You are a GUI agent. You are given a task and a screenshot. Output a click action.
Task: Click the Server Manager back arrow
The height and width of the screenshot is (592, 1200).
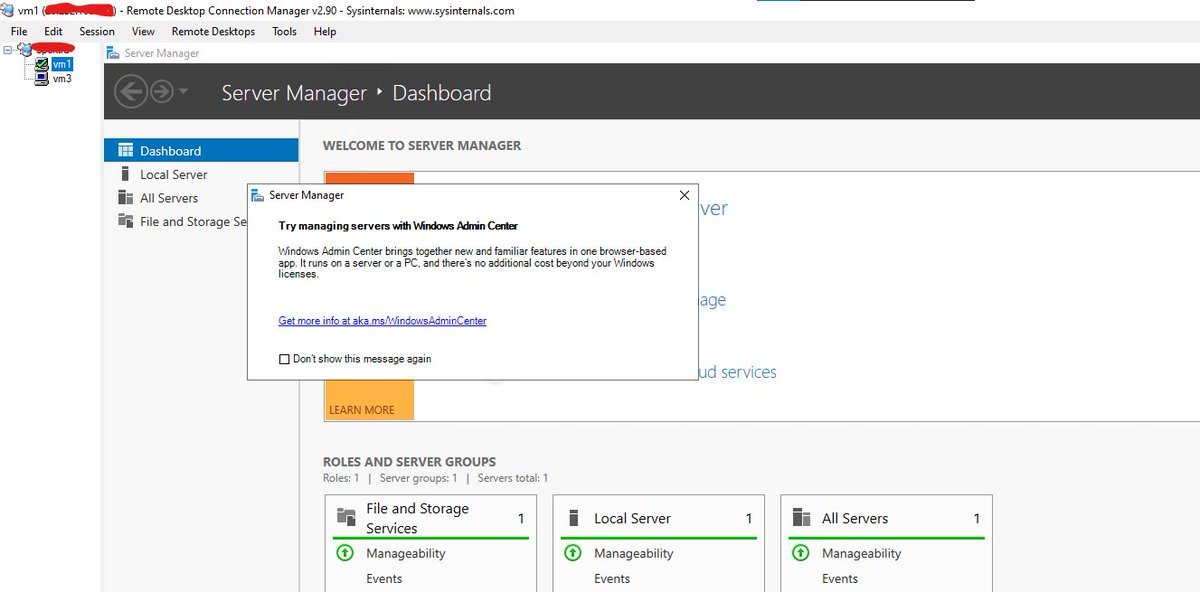130,93
